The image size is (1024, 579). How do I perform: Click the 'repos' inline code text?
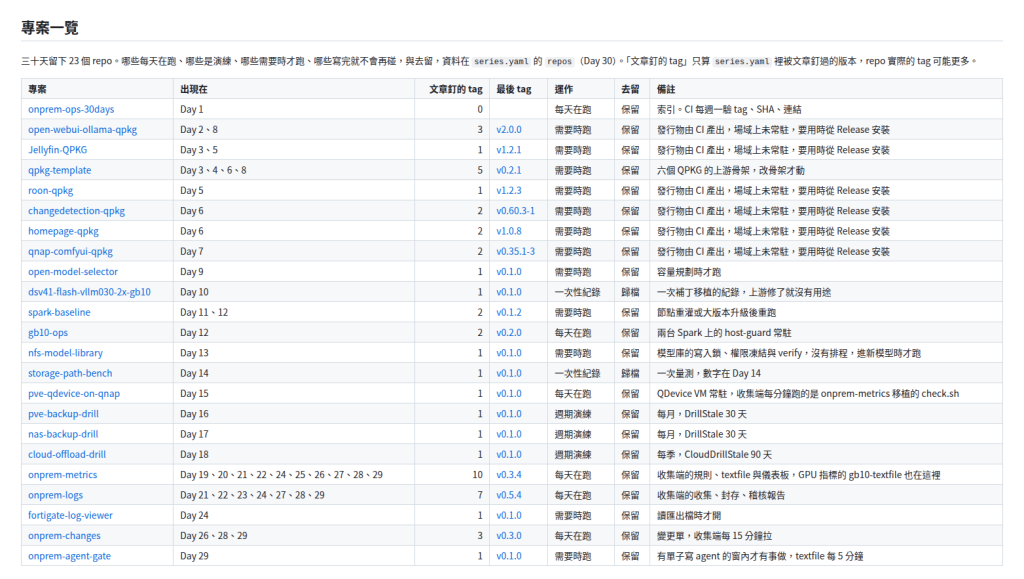[x=559, y=61]
